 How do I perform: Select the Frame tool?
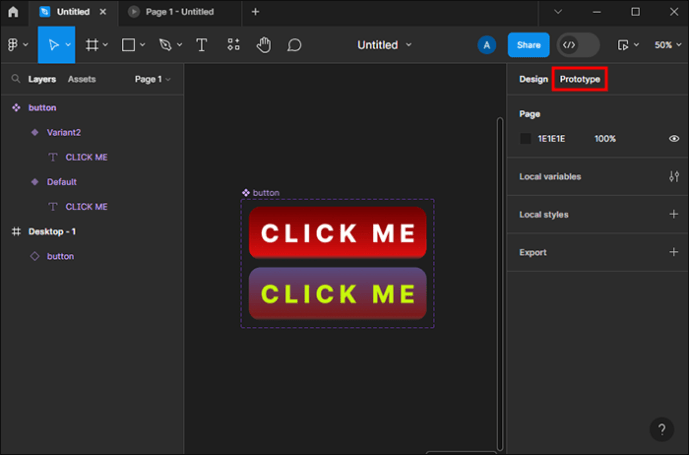click(x=92, y=44)
